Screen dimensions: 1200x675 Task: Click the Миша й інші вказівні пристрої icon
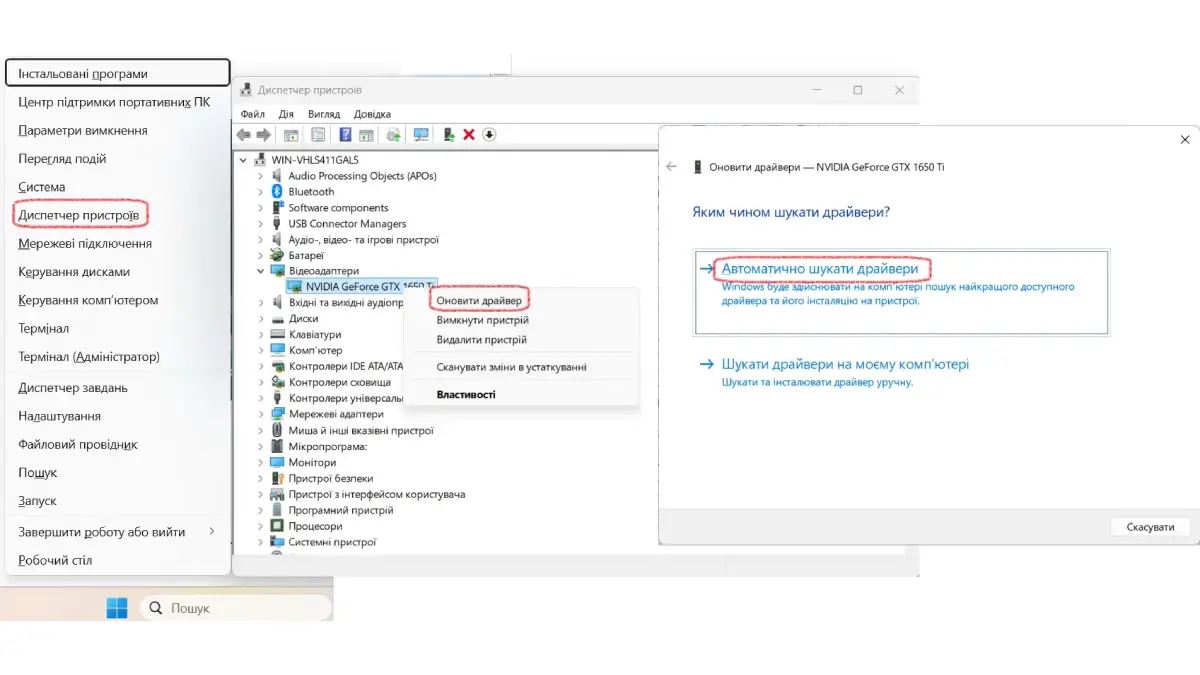[277, 431]
